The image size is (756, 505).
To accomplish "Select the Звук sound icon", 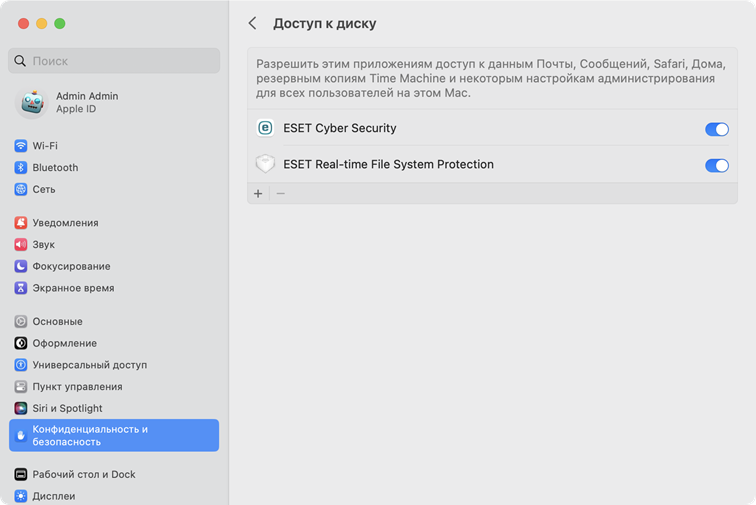I will point(20,245).
